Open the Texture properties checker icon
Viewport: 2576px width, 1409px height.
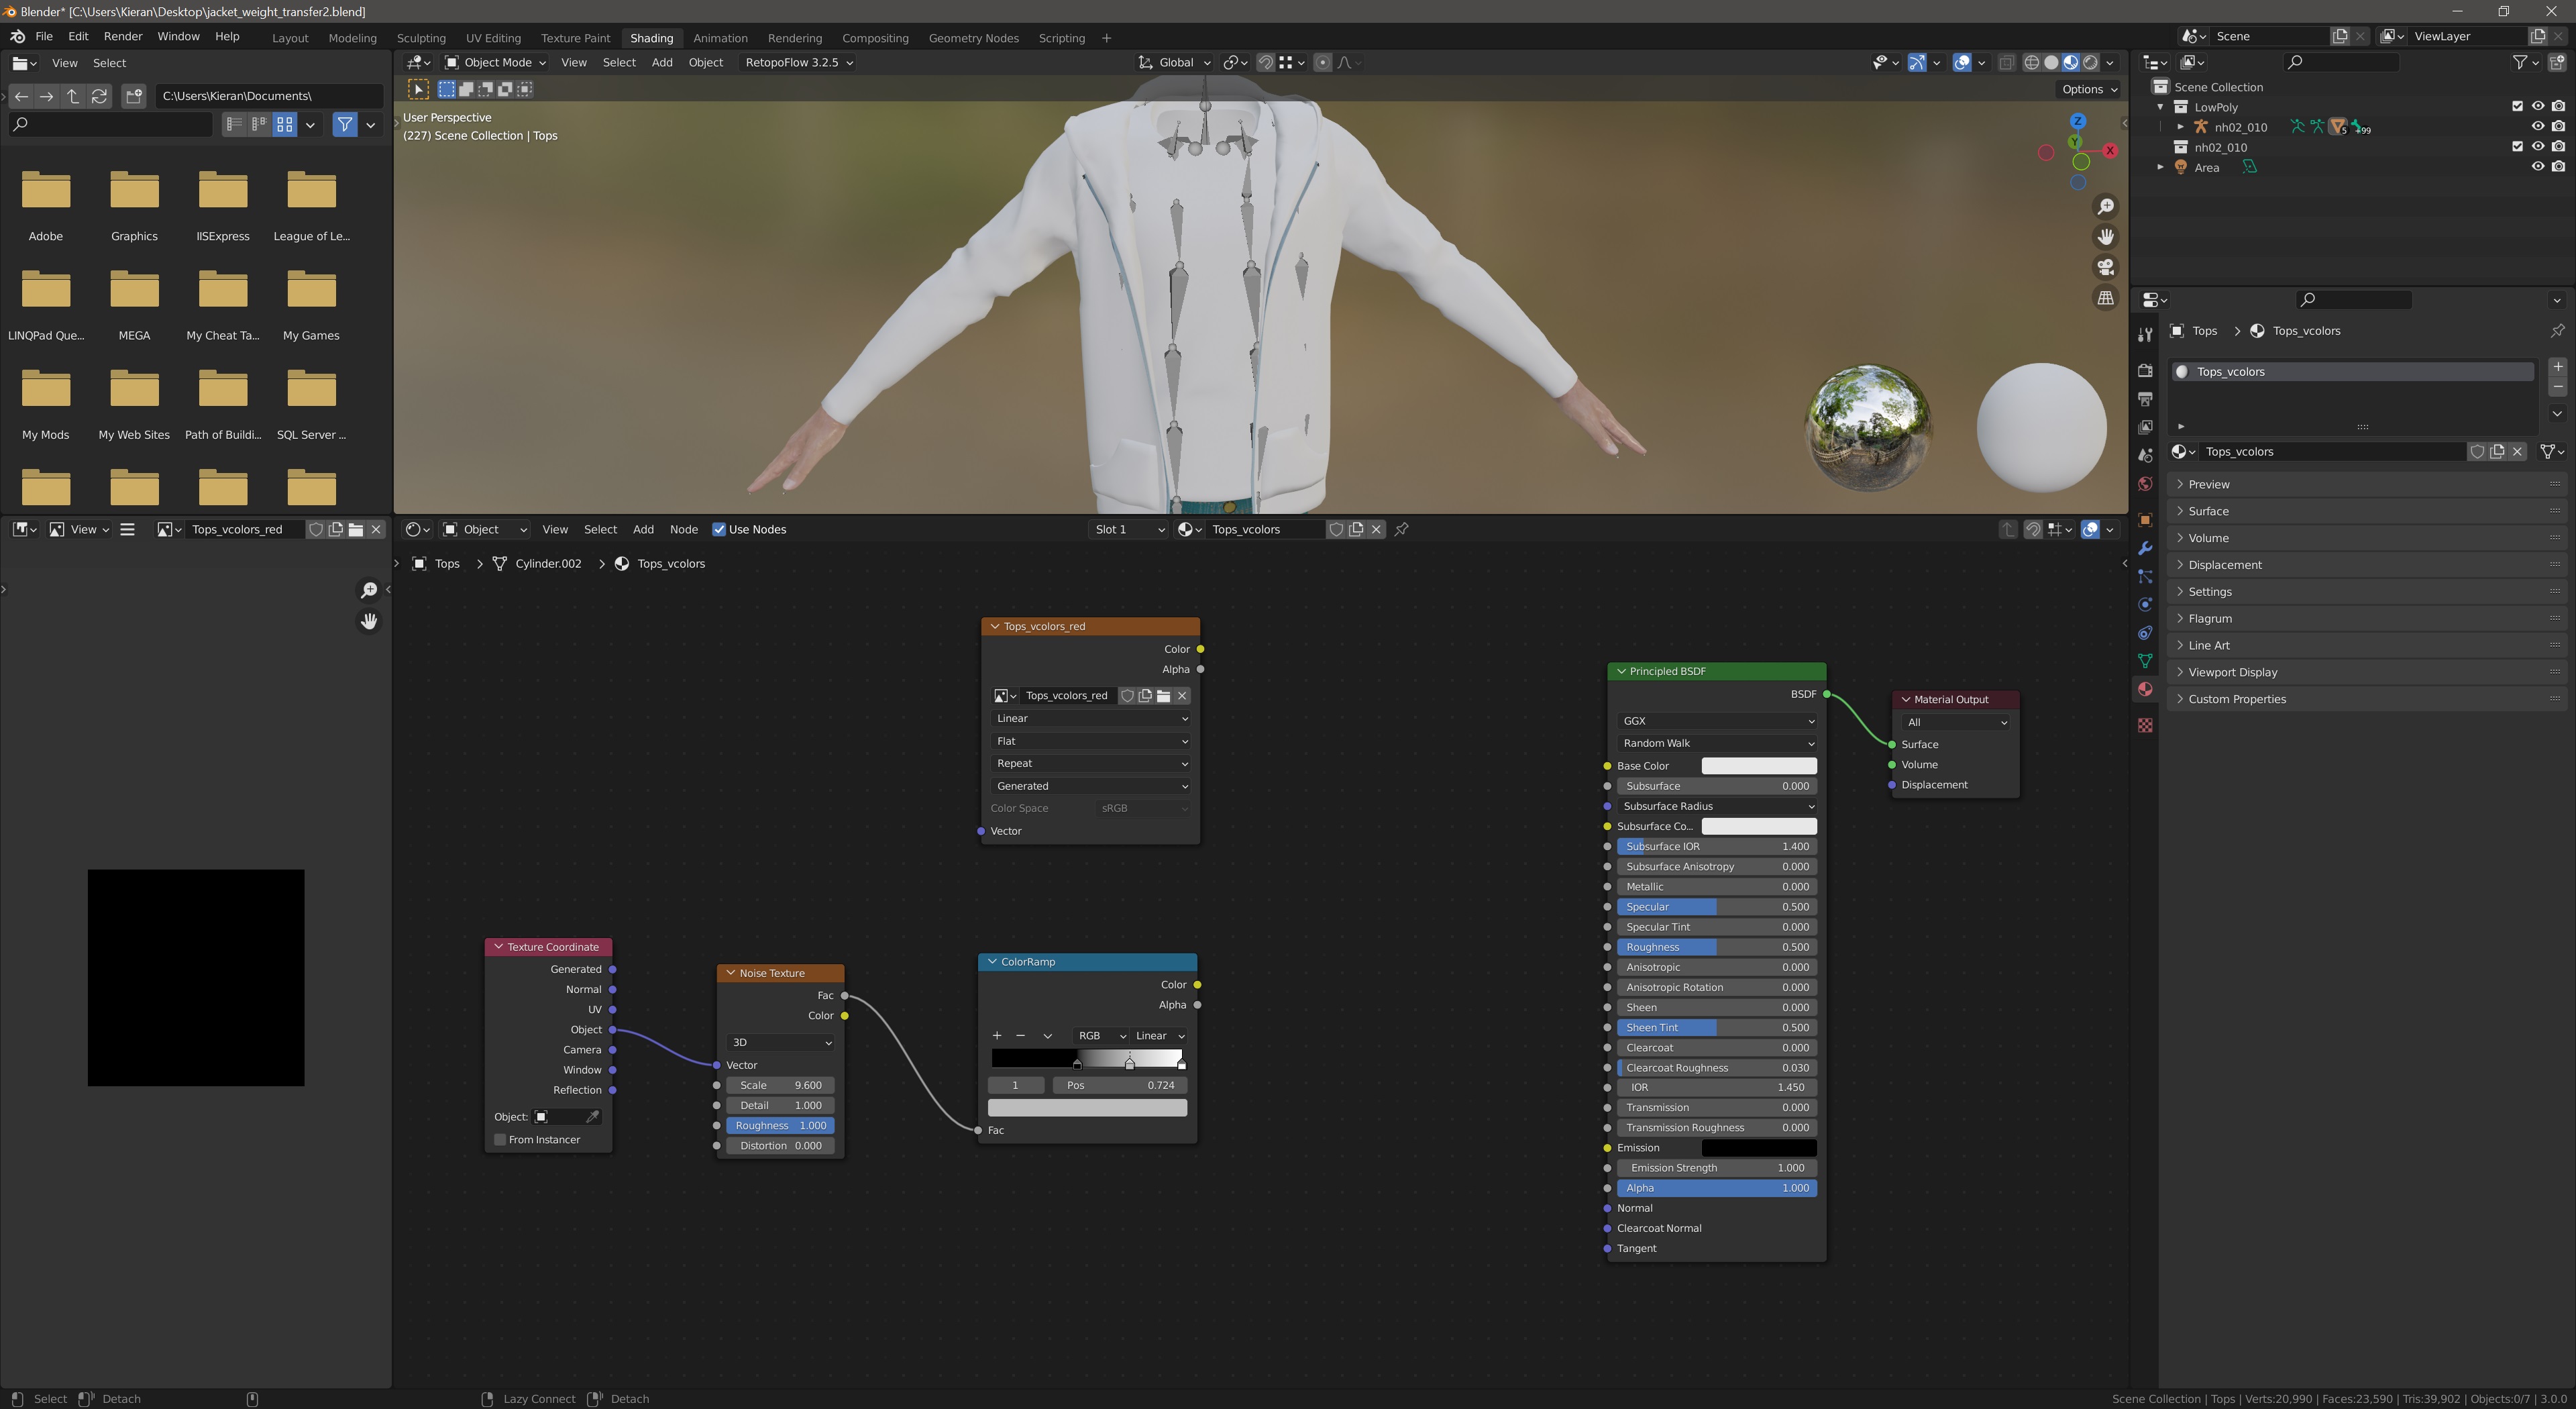pyautogui.click(x=2145, y=725)
